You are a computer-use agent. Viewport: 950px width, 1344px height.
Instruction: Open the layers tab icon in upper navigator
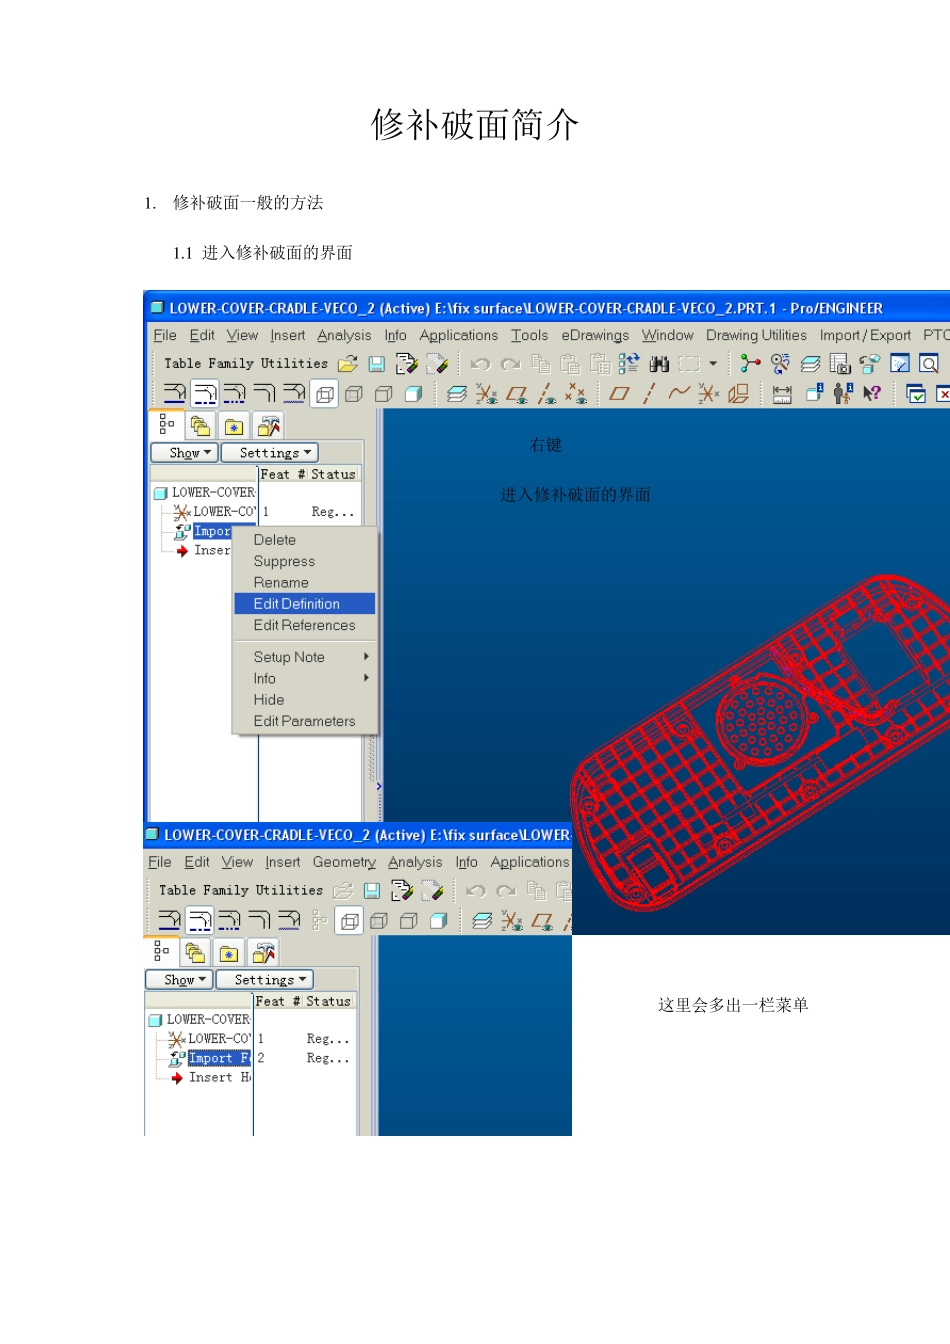tap(200, 426)
